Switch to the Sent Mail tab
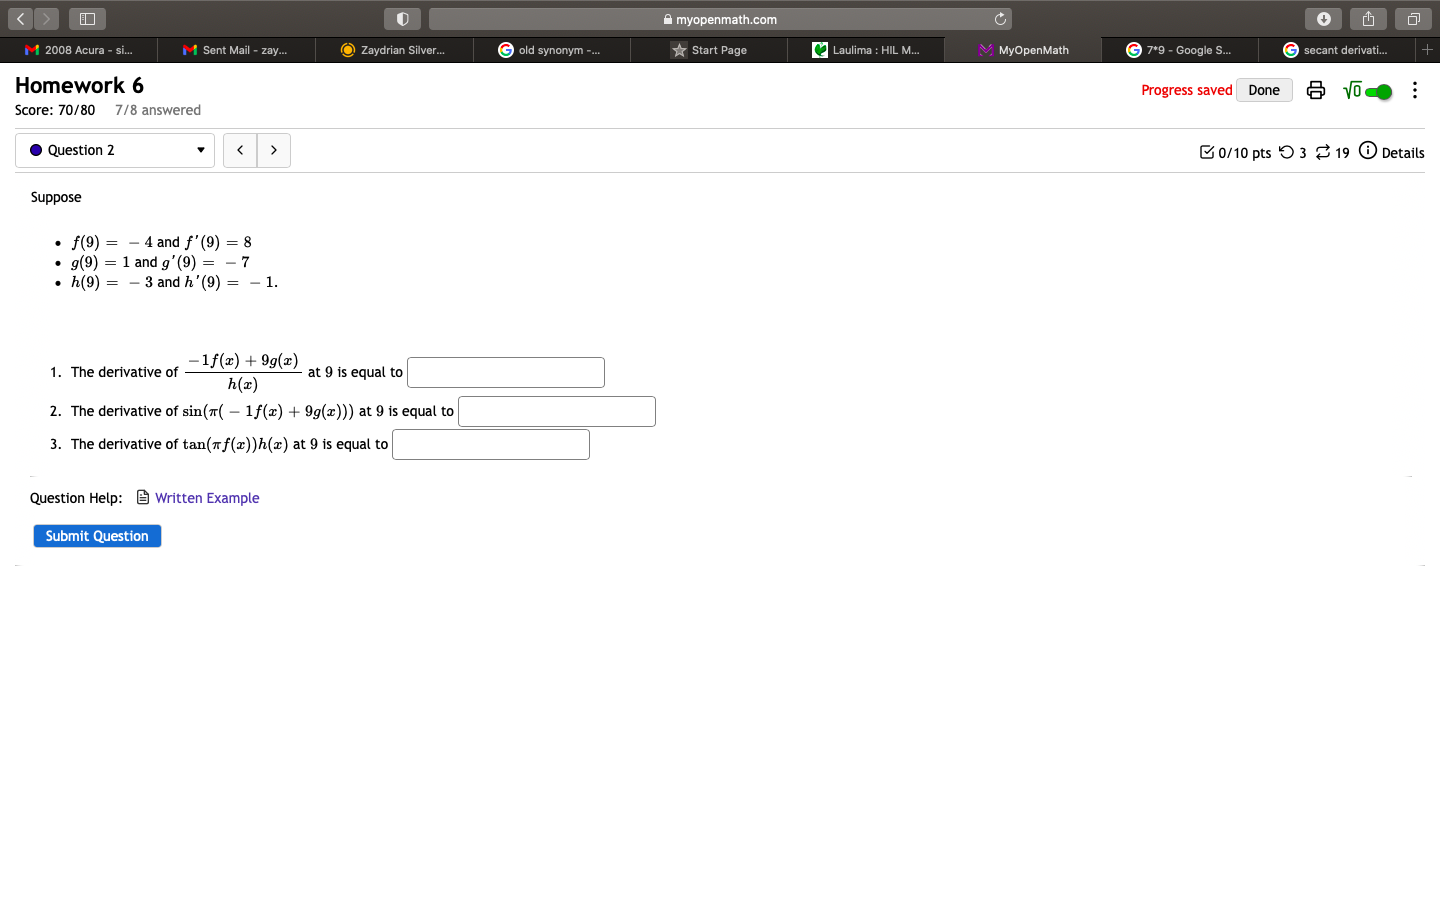Screen dimensions: 1440x900 tap(236, 50)
